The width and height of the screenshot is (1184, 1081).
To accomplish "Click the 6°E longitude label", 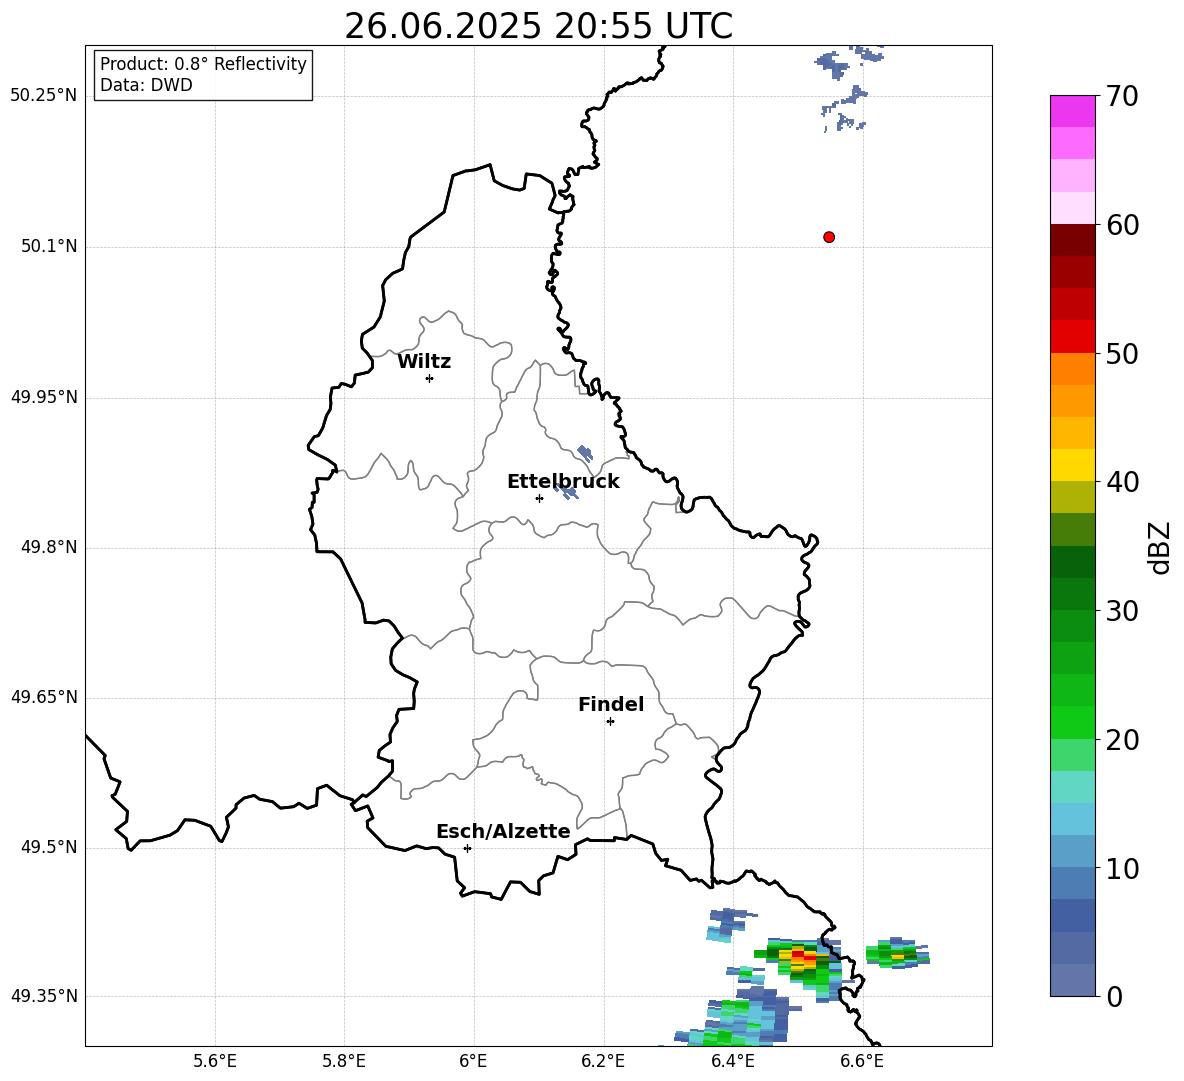I will click(x=473, y=1061).
